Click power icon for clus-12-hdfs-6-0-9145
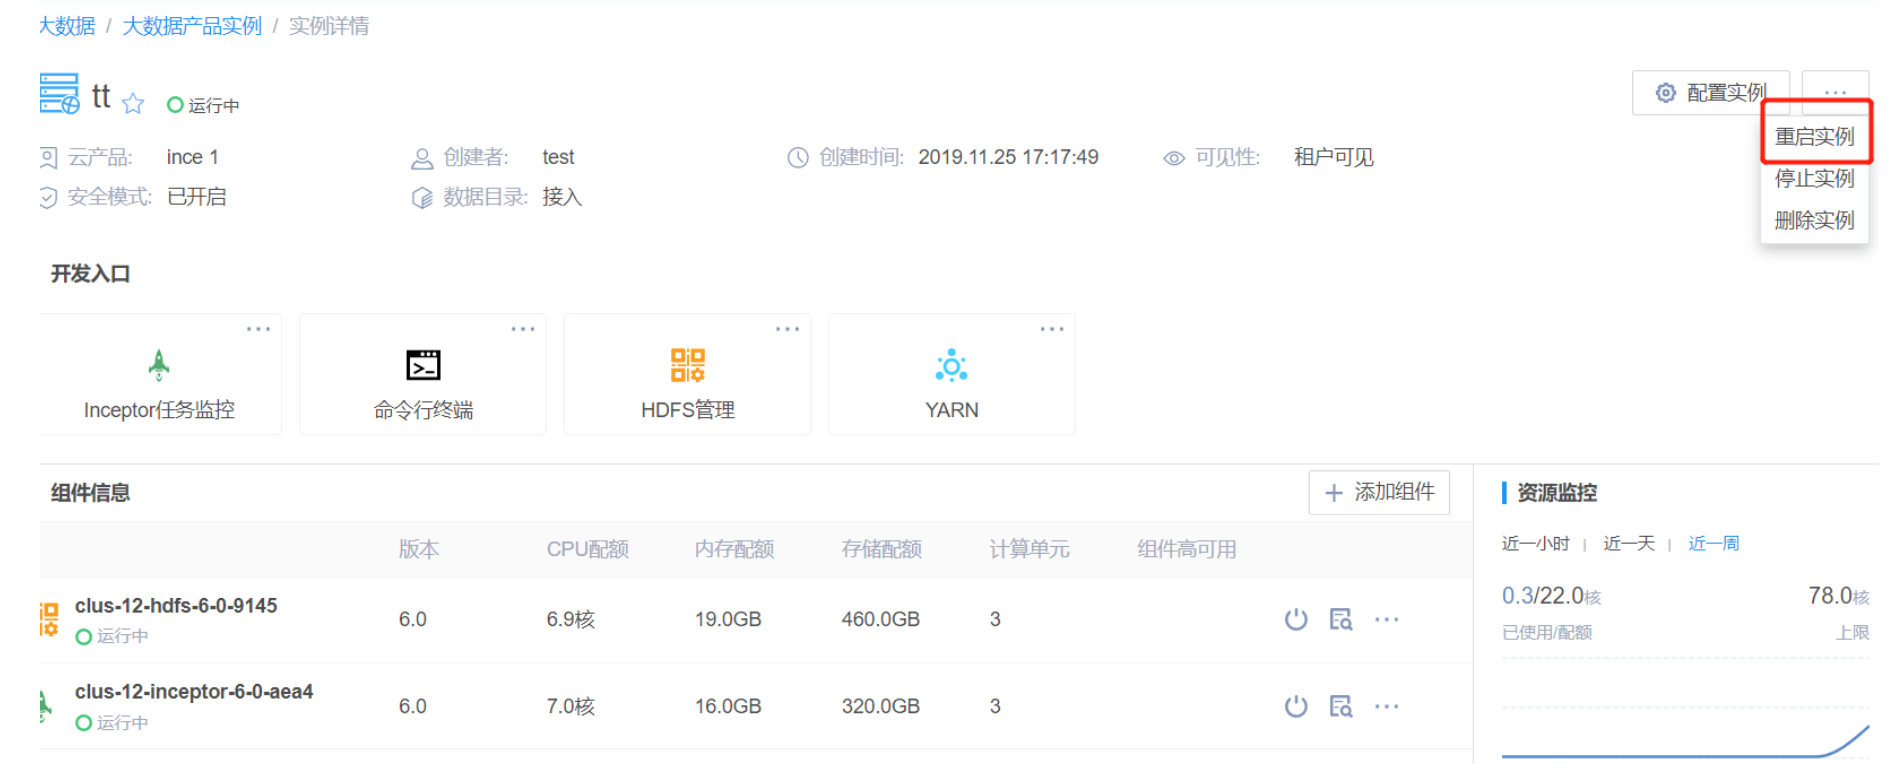The width and height of the screenshot is (1903, 764). point(1296,620)
